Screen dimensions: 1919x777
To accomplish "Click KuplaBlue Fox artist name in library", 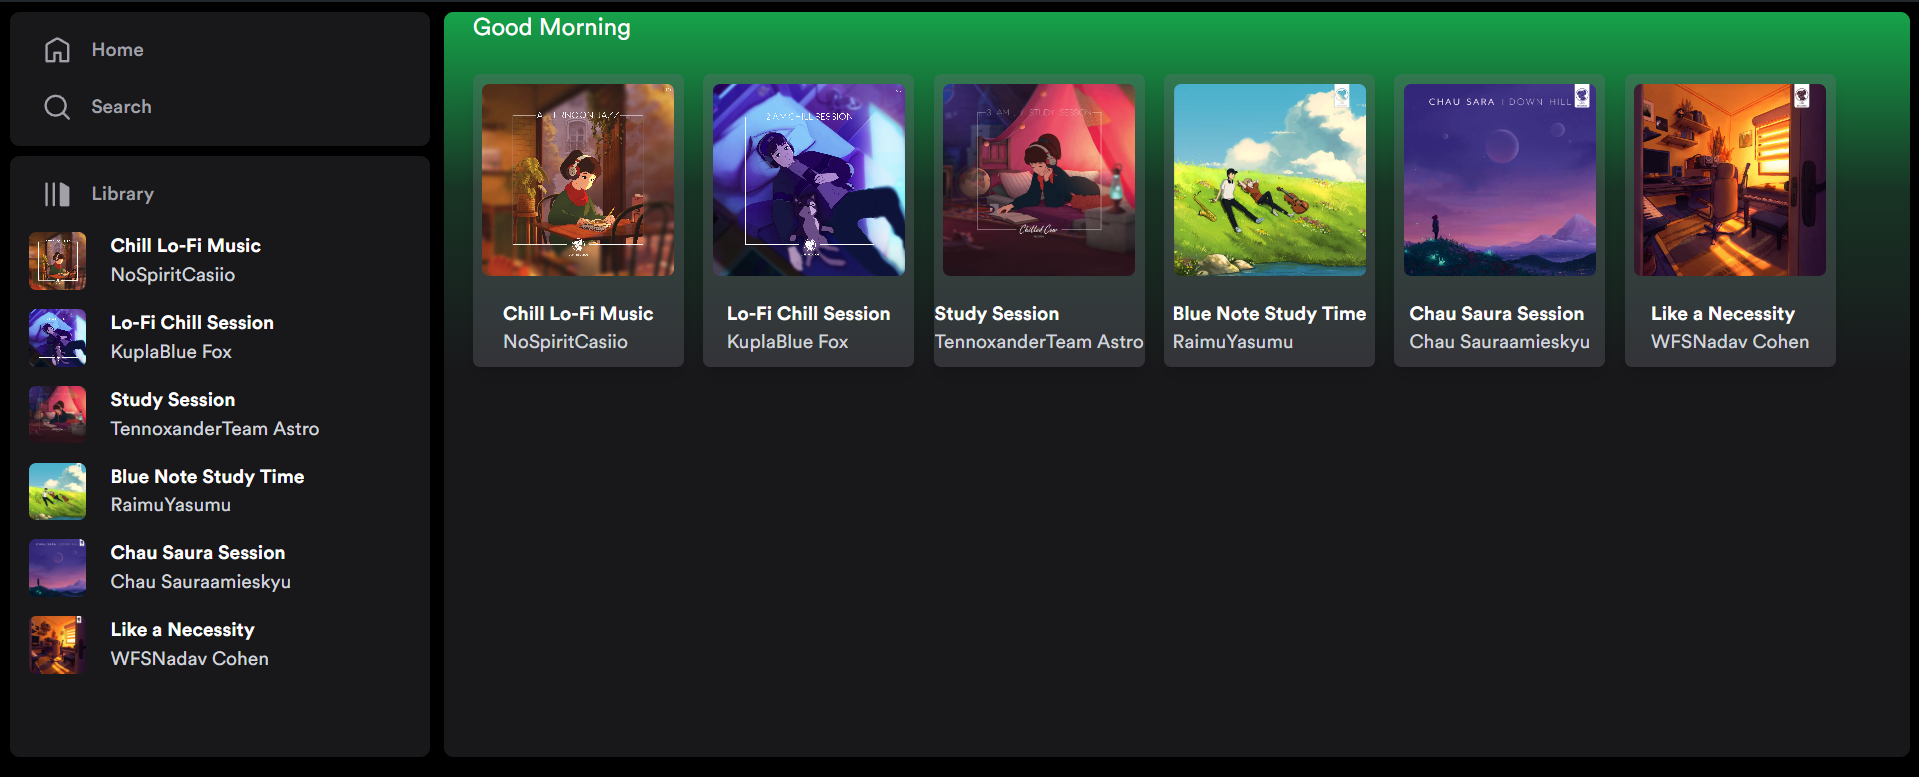I will [x=171, y=352].
